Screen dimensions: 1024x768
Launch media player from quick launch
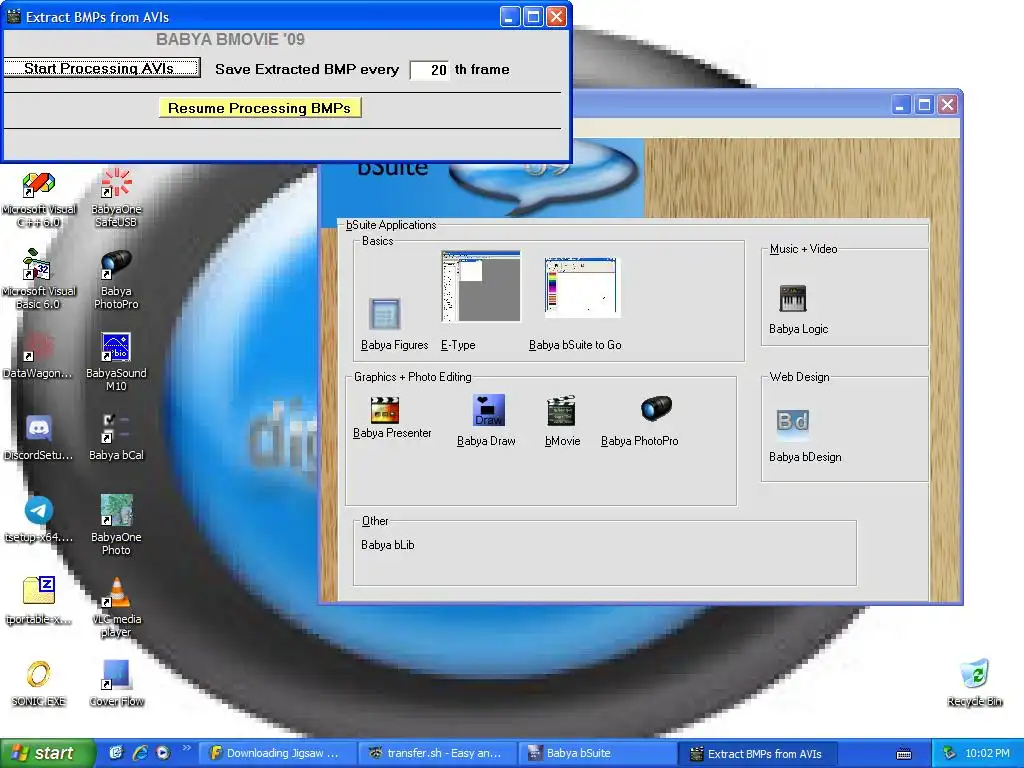[163, 753]
